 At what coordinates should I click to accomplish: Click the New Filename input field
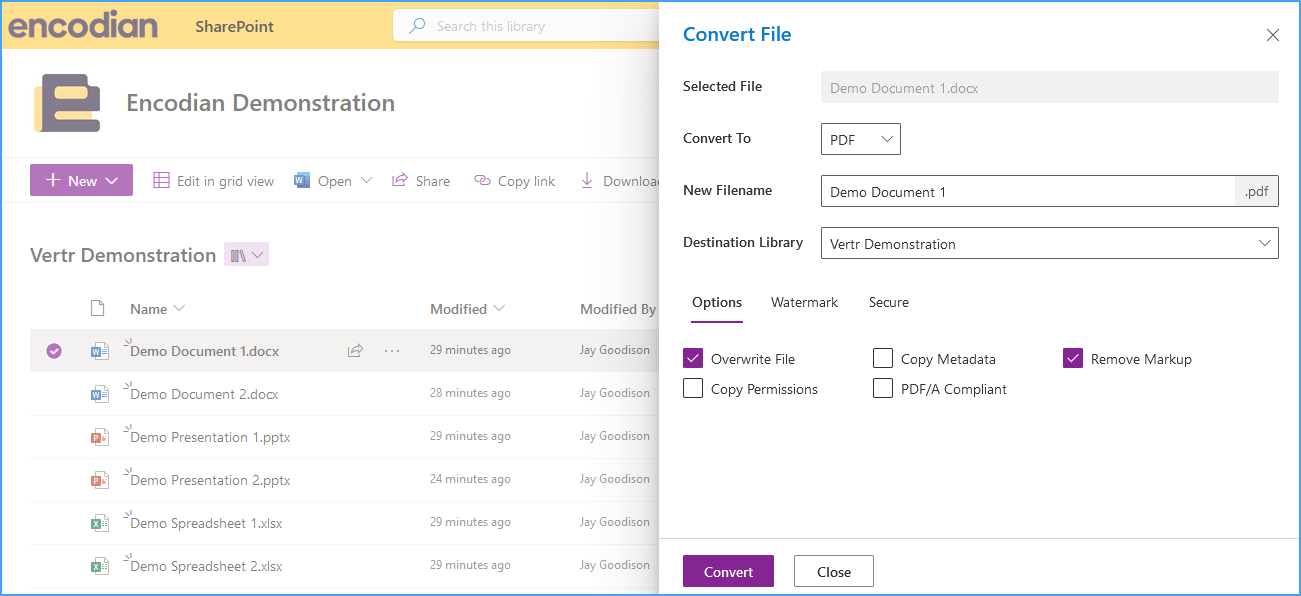pyautogui.click(x=1028, y=191)
